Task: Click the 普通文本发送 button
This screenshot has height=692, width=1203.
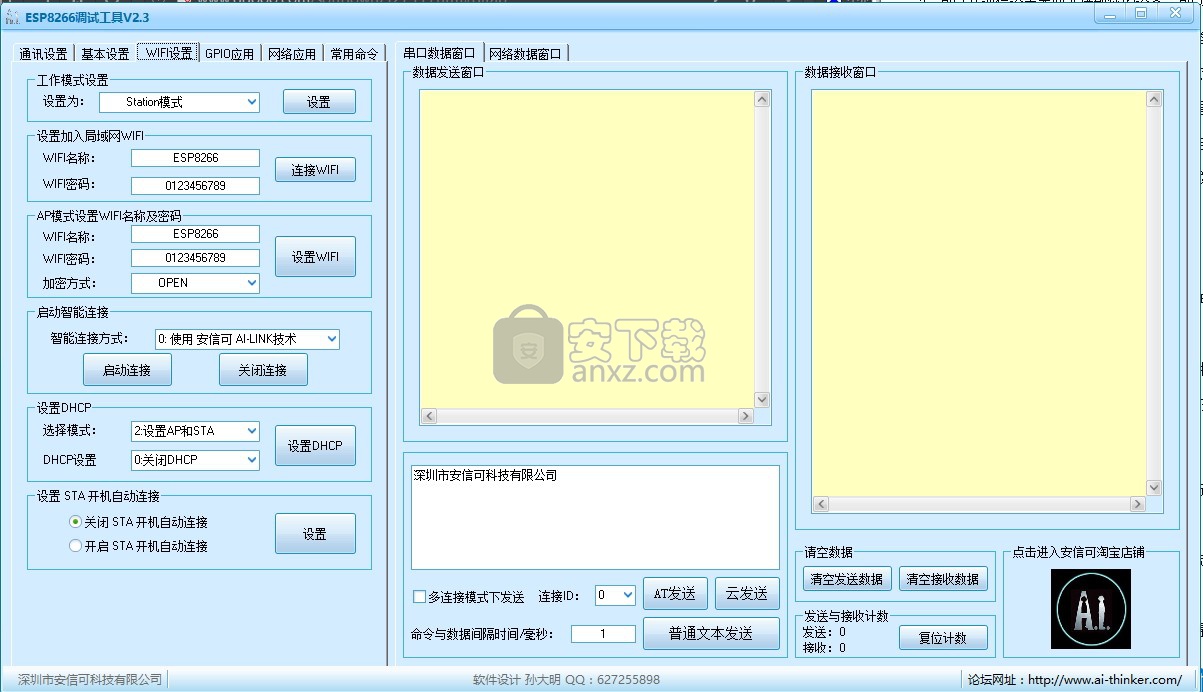Action: coord(711,634)
